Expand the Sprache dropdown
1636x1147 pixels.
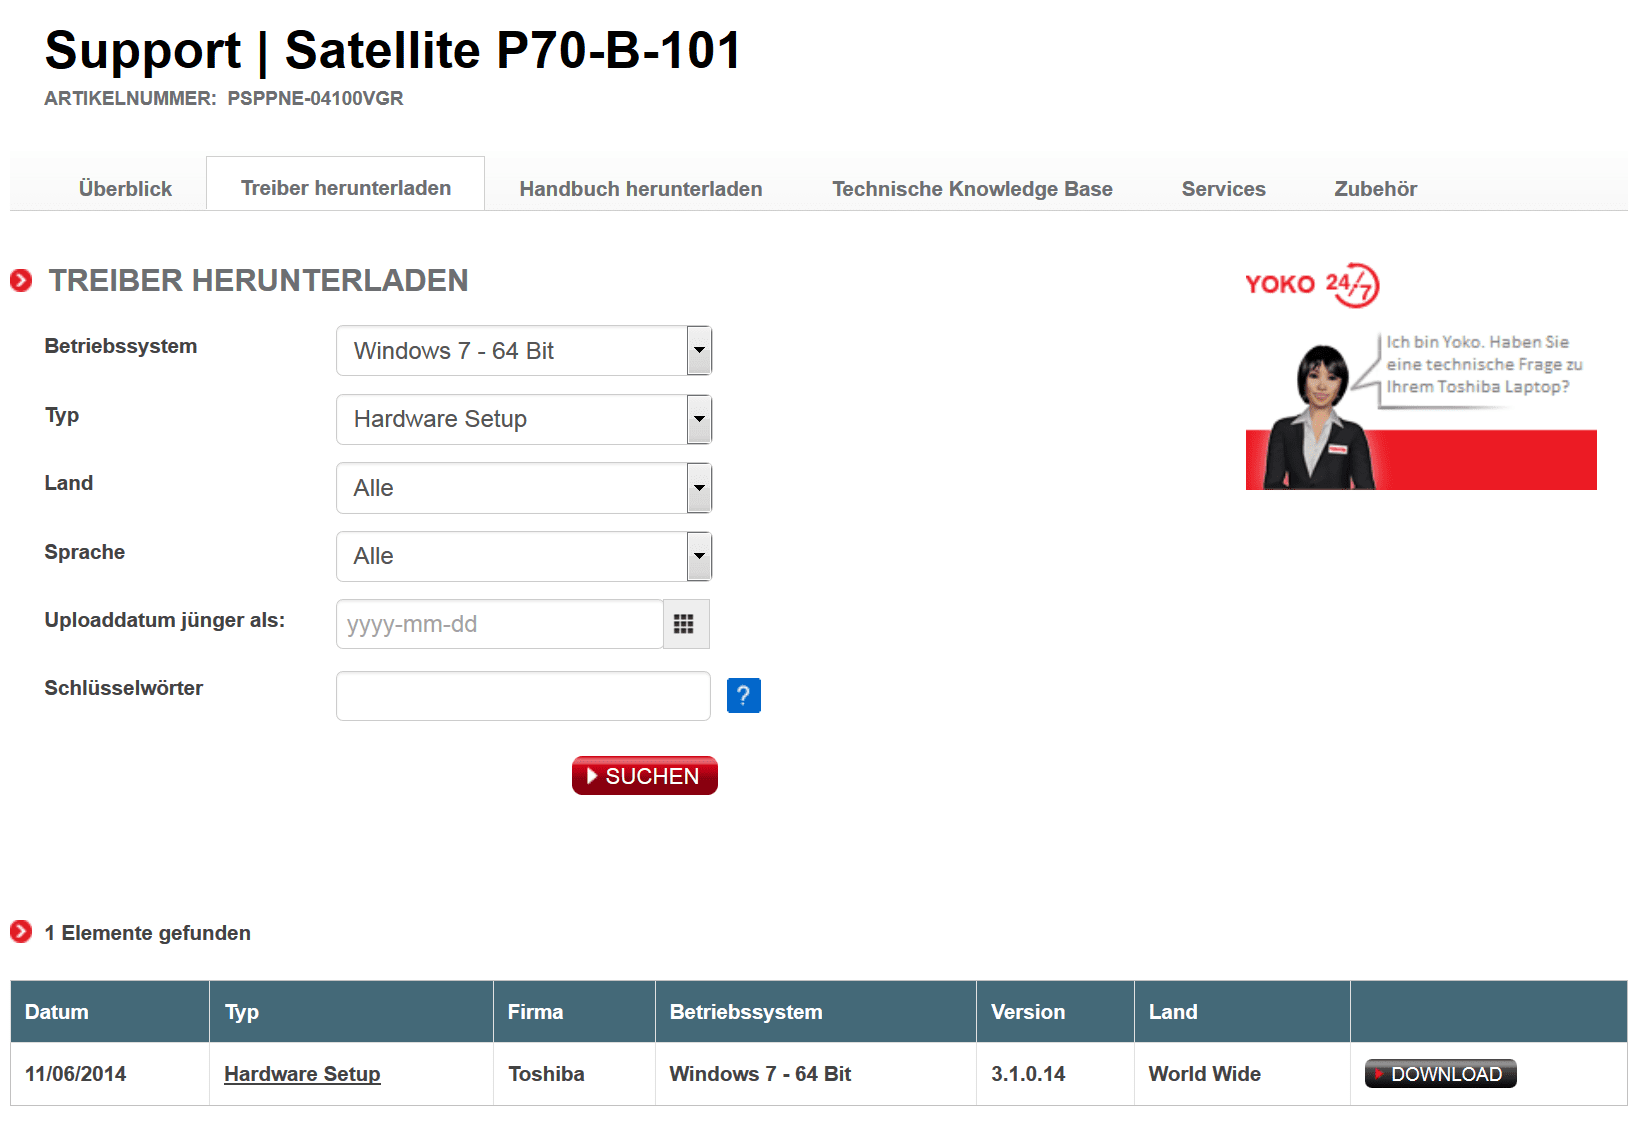(x=524, y=556)
